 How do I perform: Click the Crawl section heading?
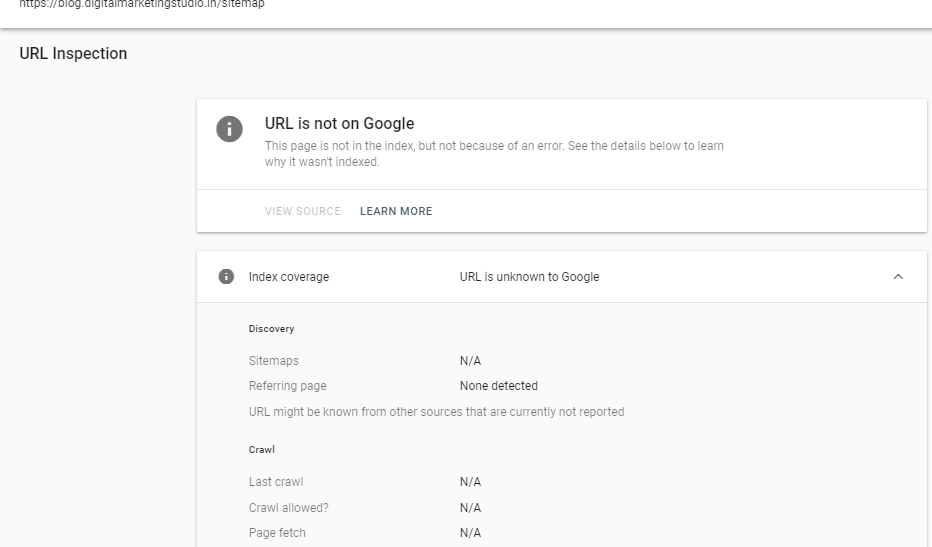tap(261, 450)
